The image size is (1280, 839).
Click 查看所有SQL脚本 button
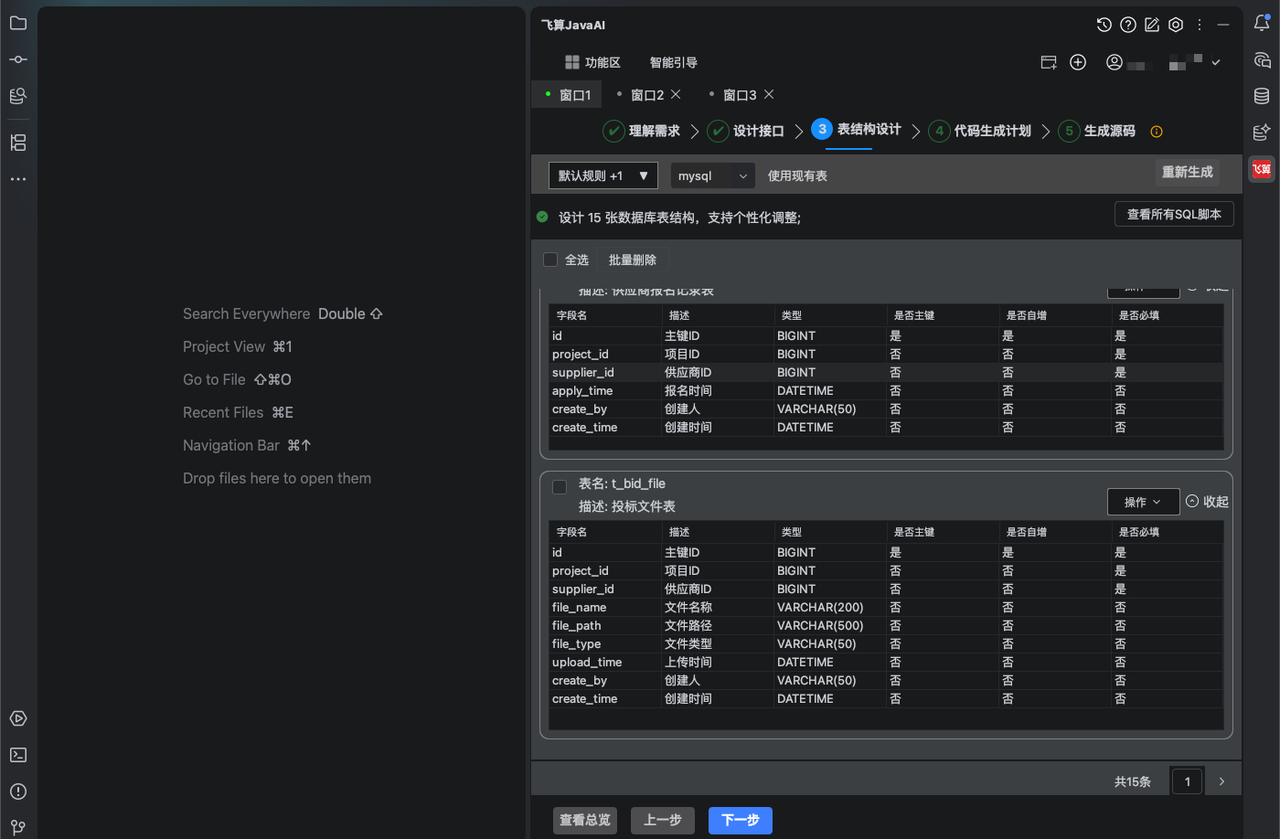[1174, 214]
